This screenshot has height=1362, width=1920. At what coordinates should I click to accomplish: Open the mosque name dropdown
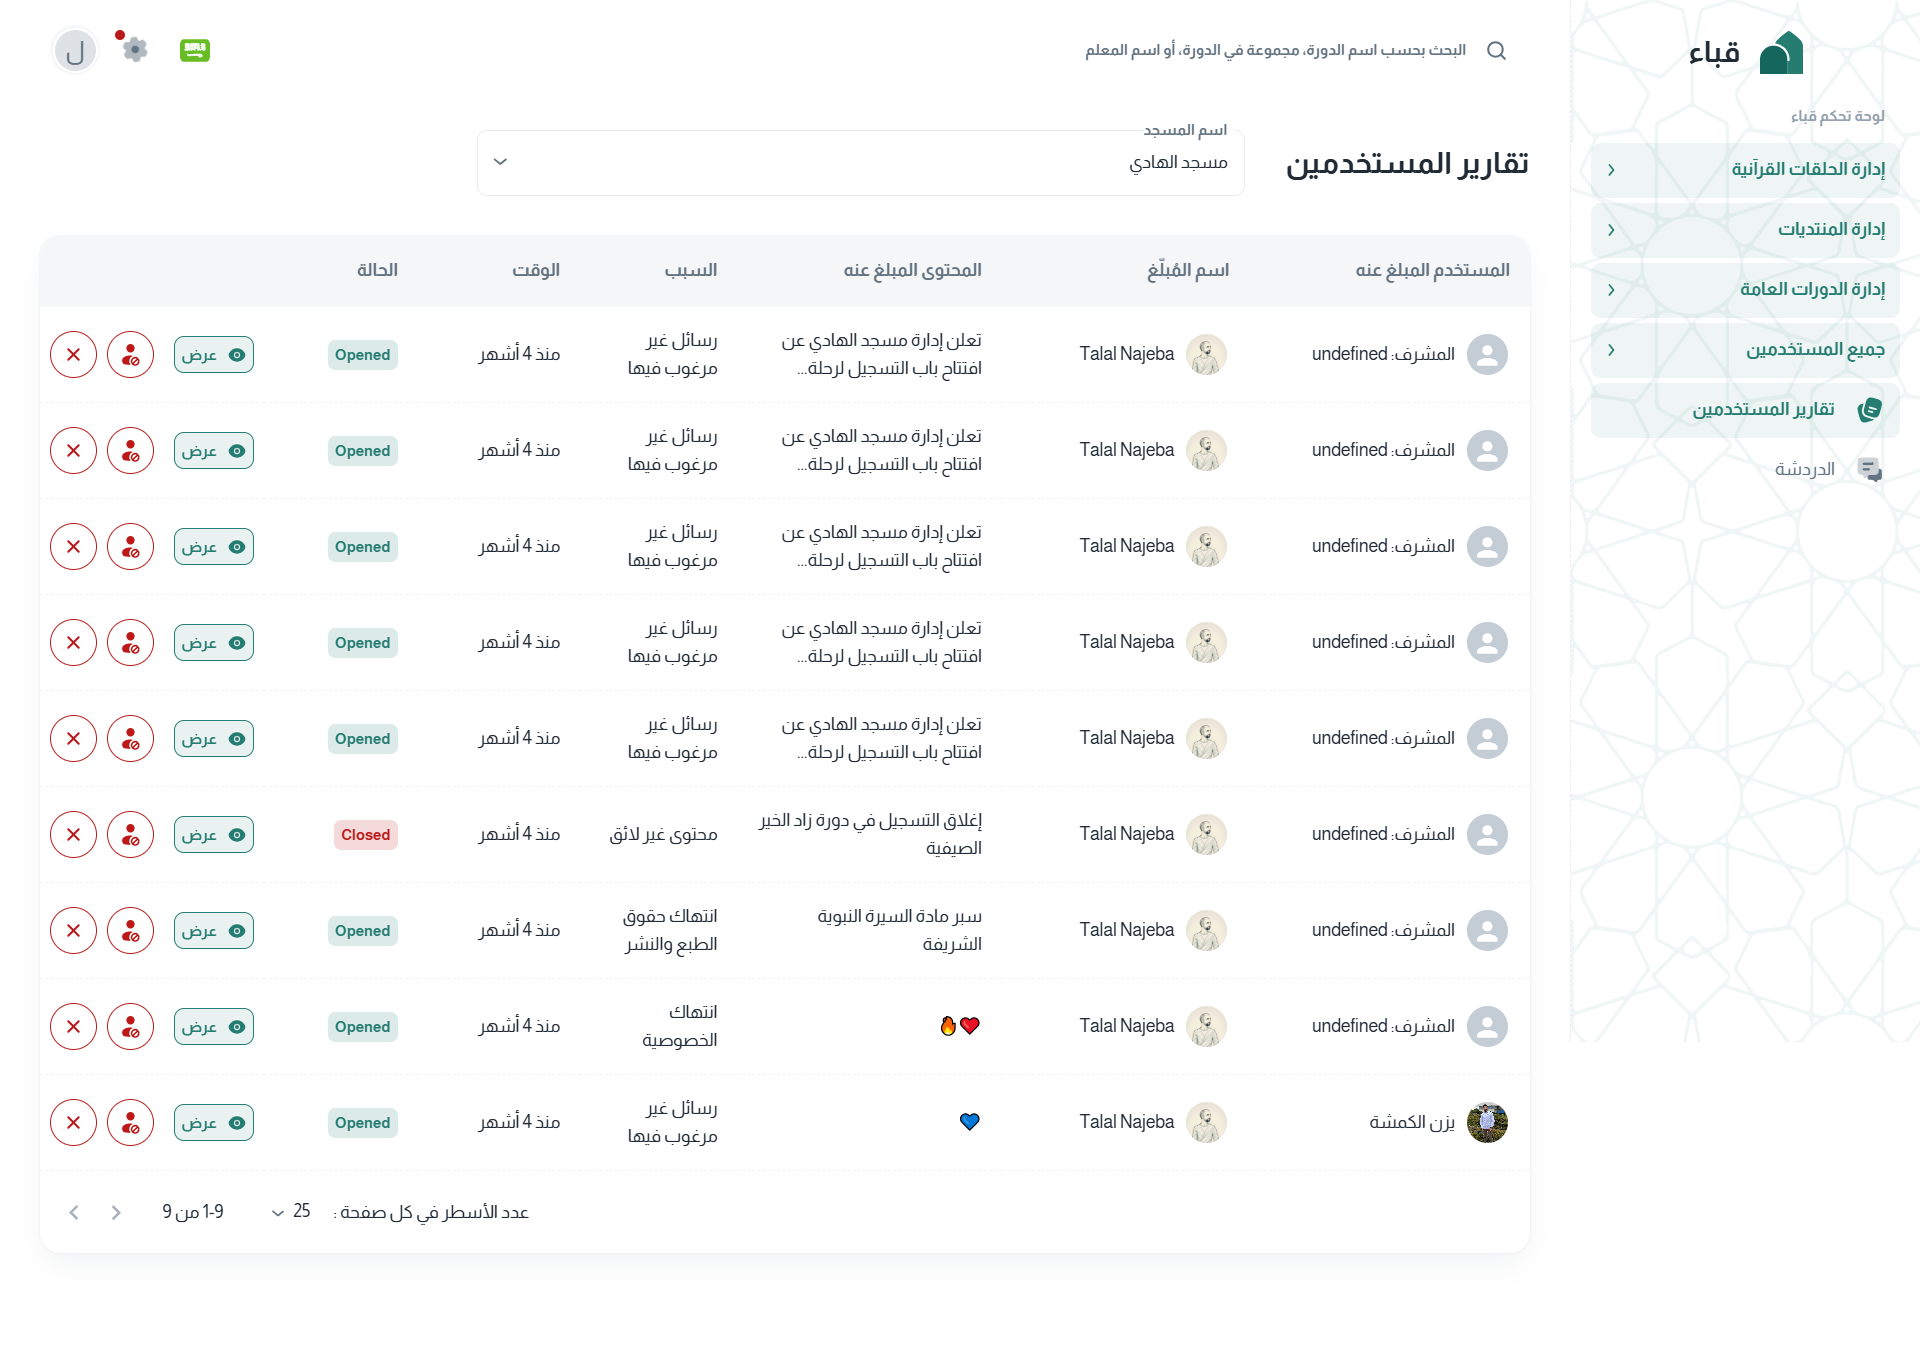pyautogui.click(x=860, y=163)
